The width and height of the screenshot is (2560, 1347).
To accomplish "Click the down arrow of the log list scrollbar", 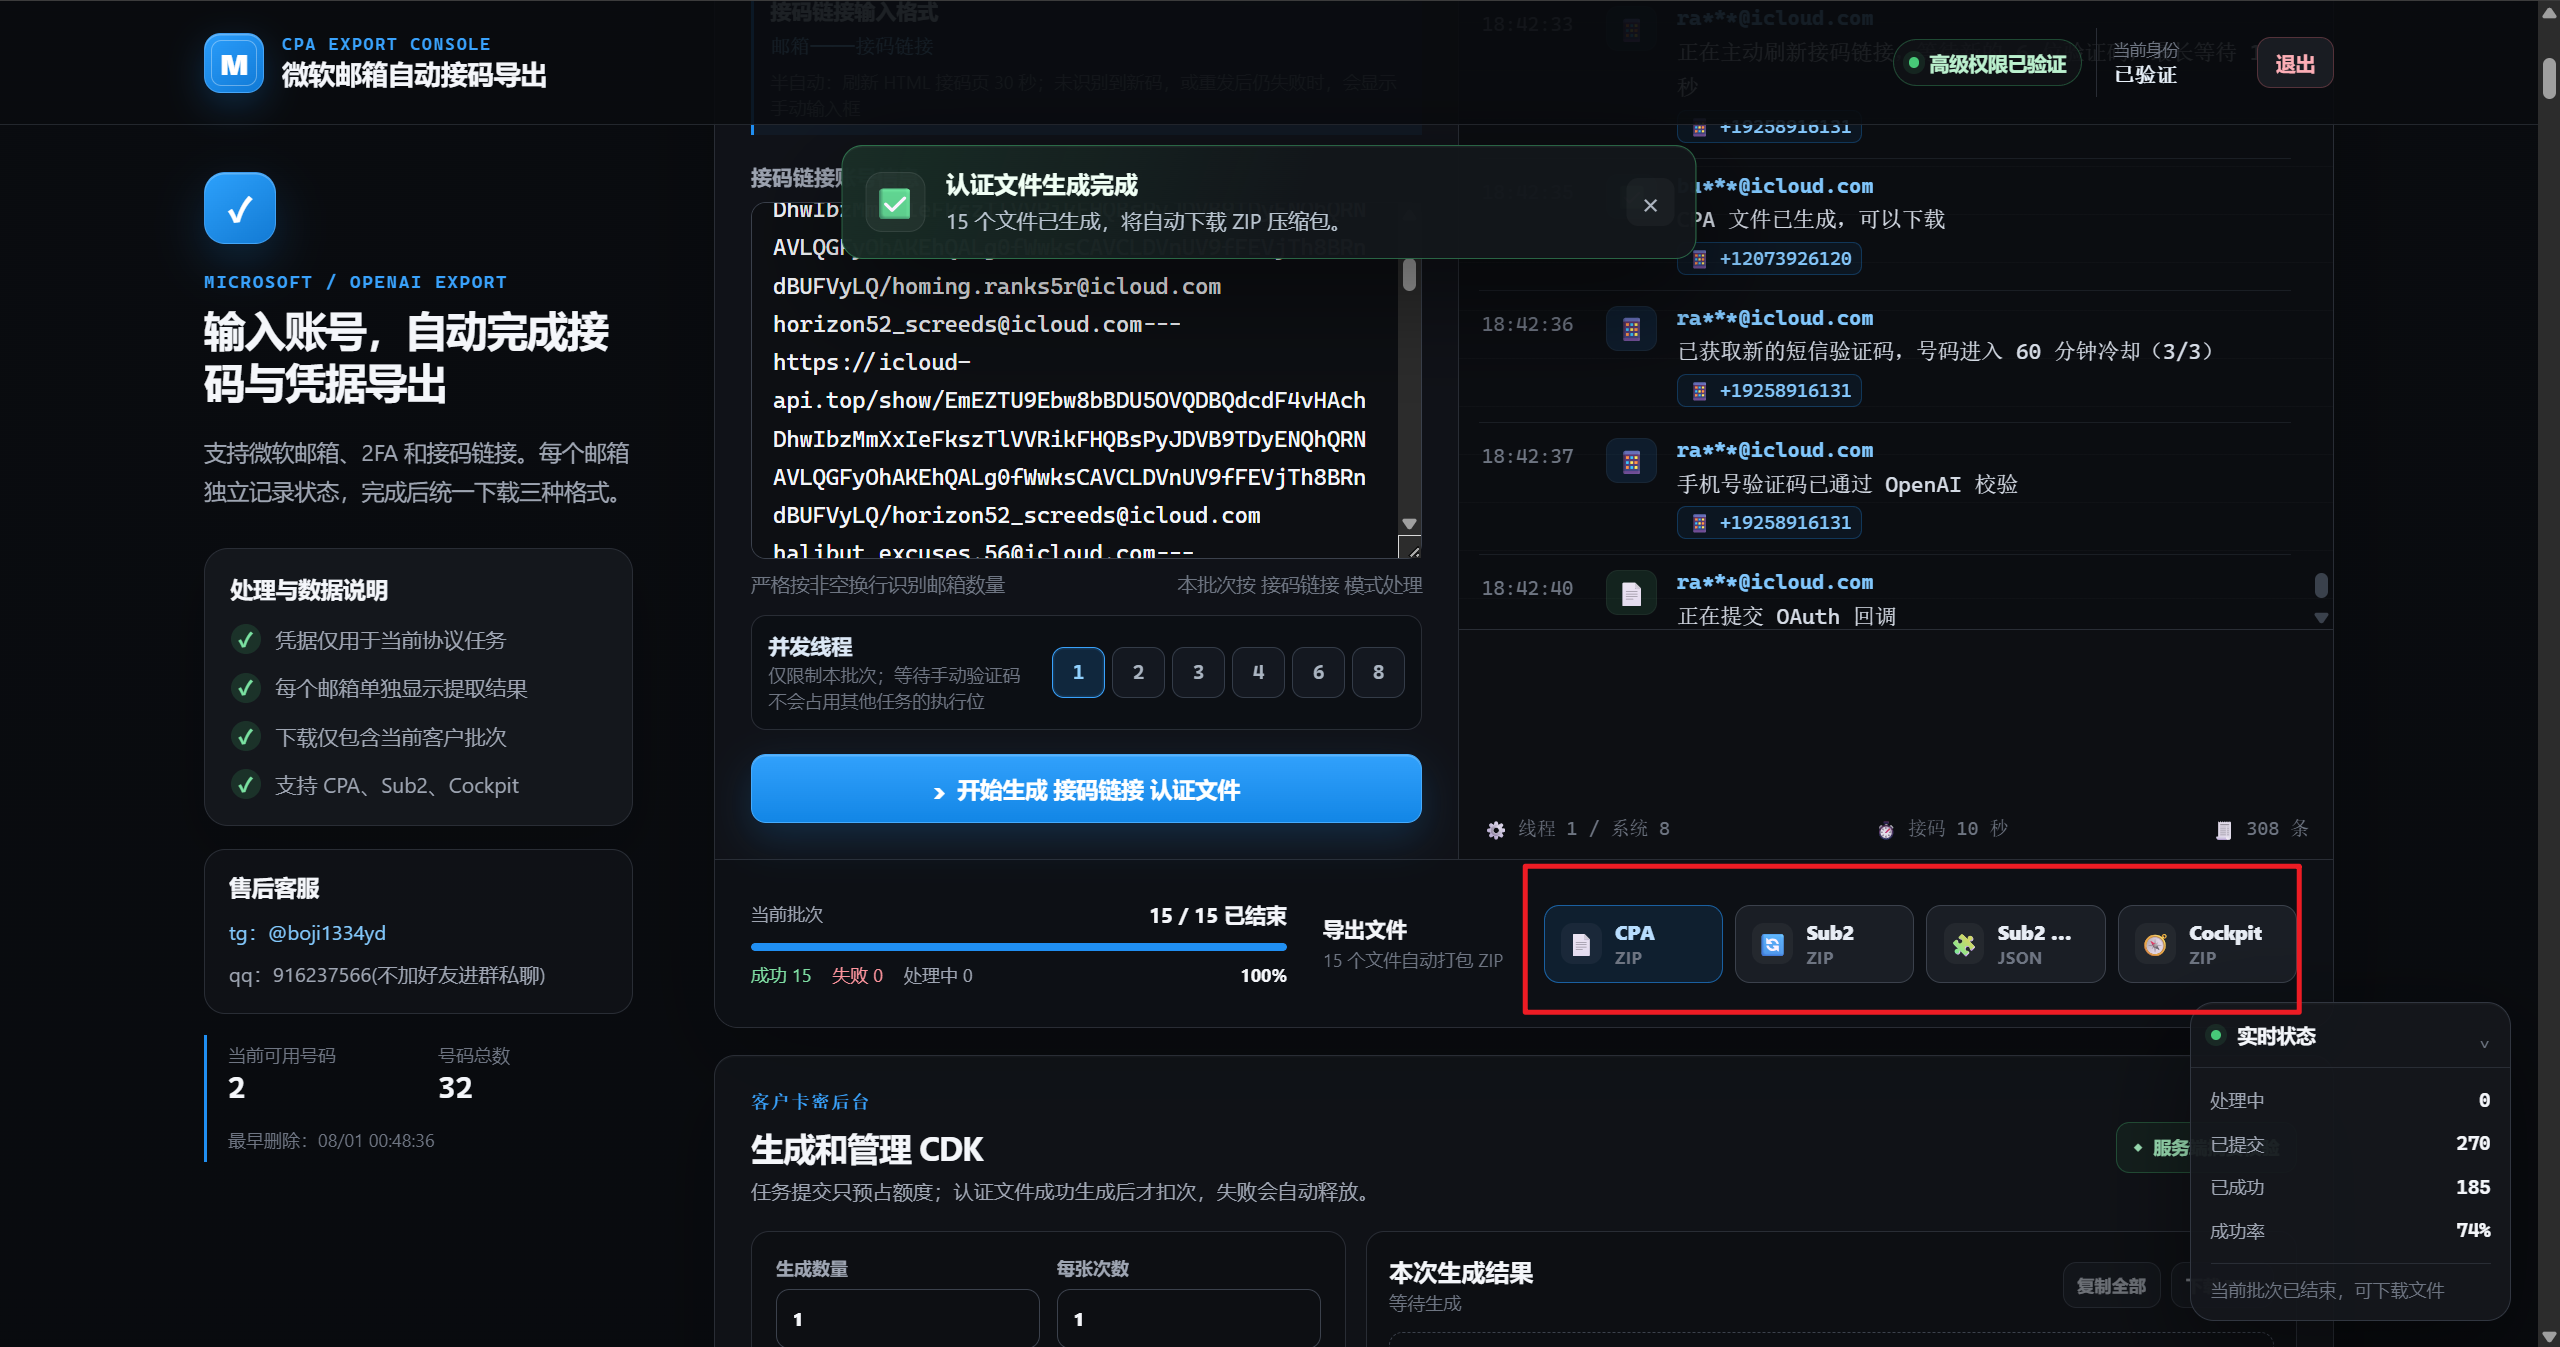I will pyautogui.click(x=2321, y=618).
